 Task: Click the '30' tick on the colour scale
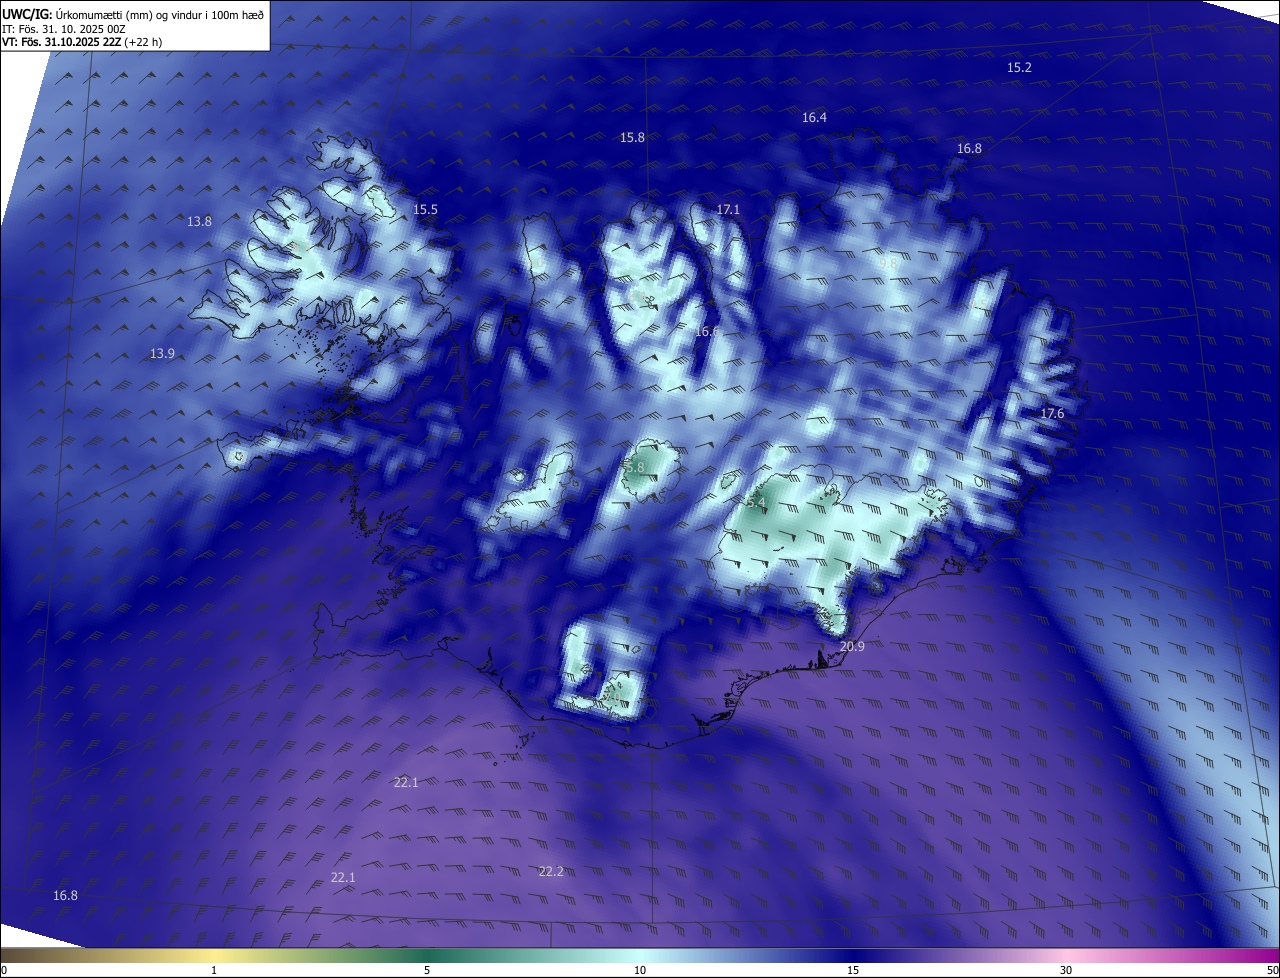pyautogui.click(x=1066, y=971)
